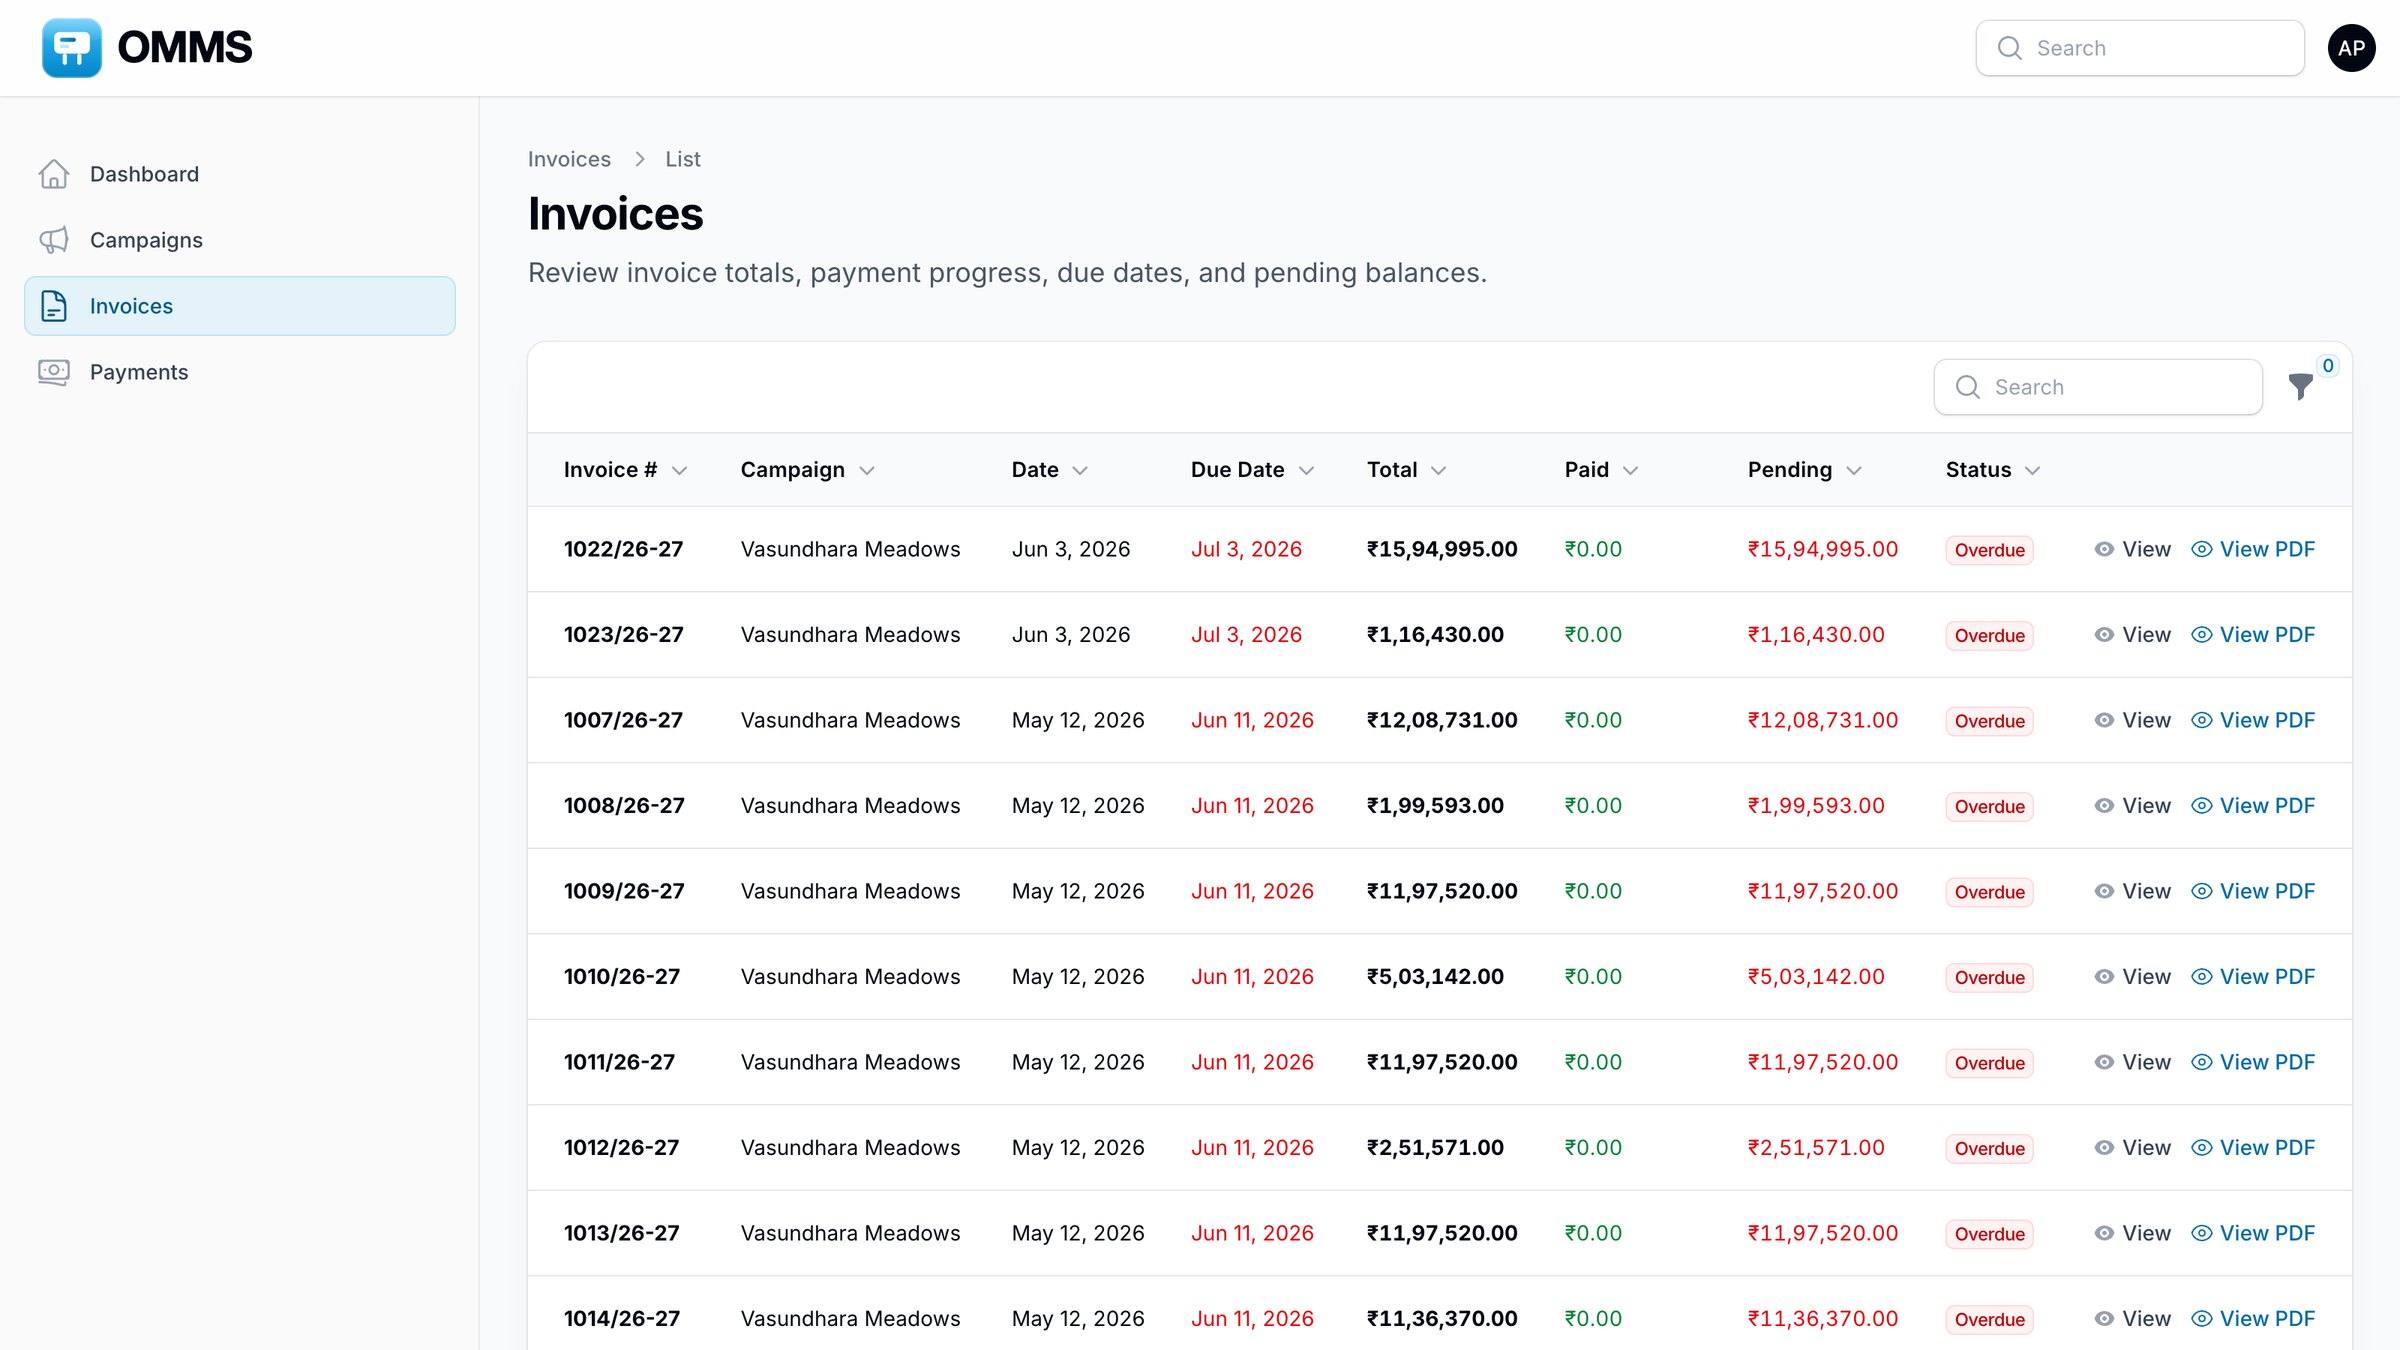Sort by Invoice # column header
The width and height of the screenshot is (2400, 1350).
tap(625, 470)
